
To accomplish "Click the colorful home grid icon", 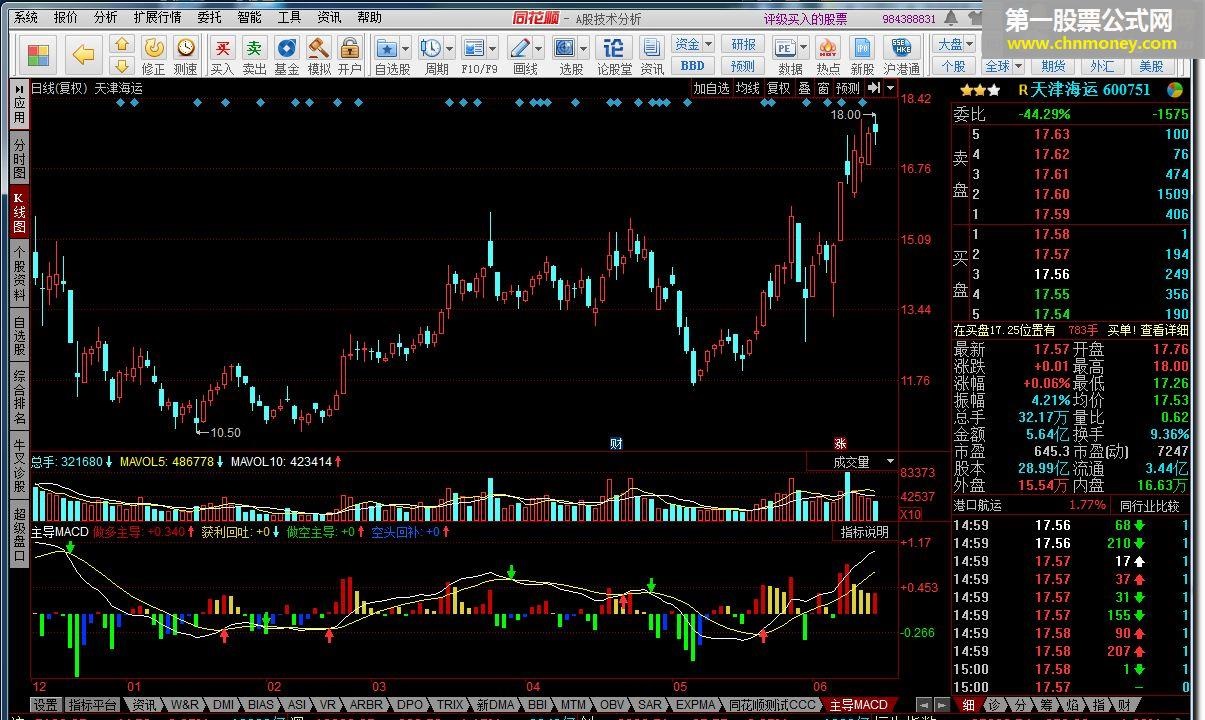I will [x=39, y=54].
